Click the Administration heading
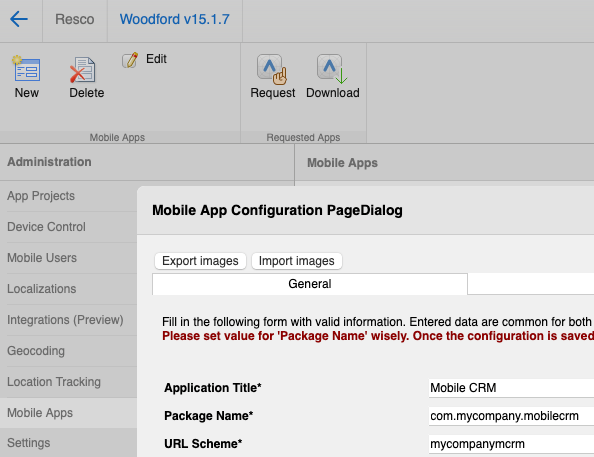This screenshot has width=594, height=457. [49, 162]
